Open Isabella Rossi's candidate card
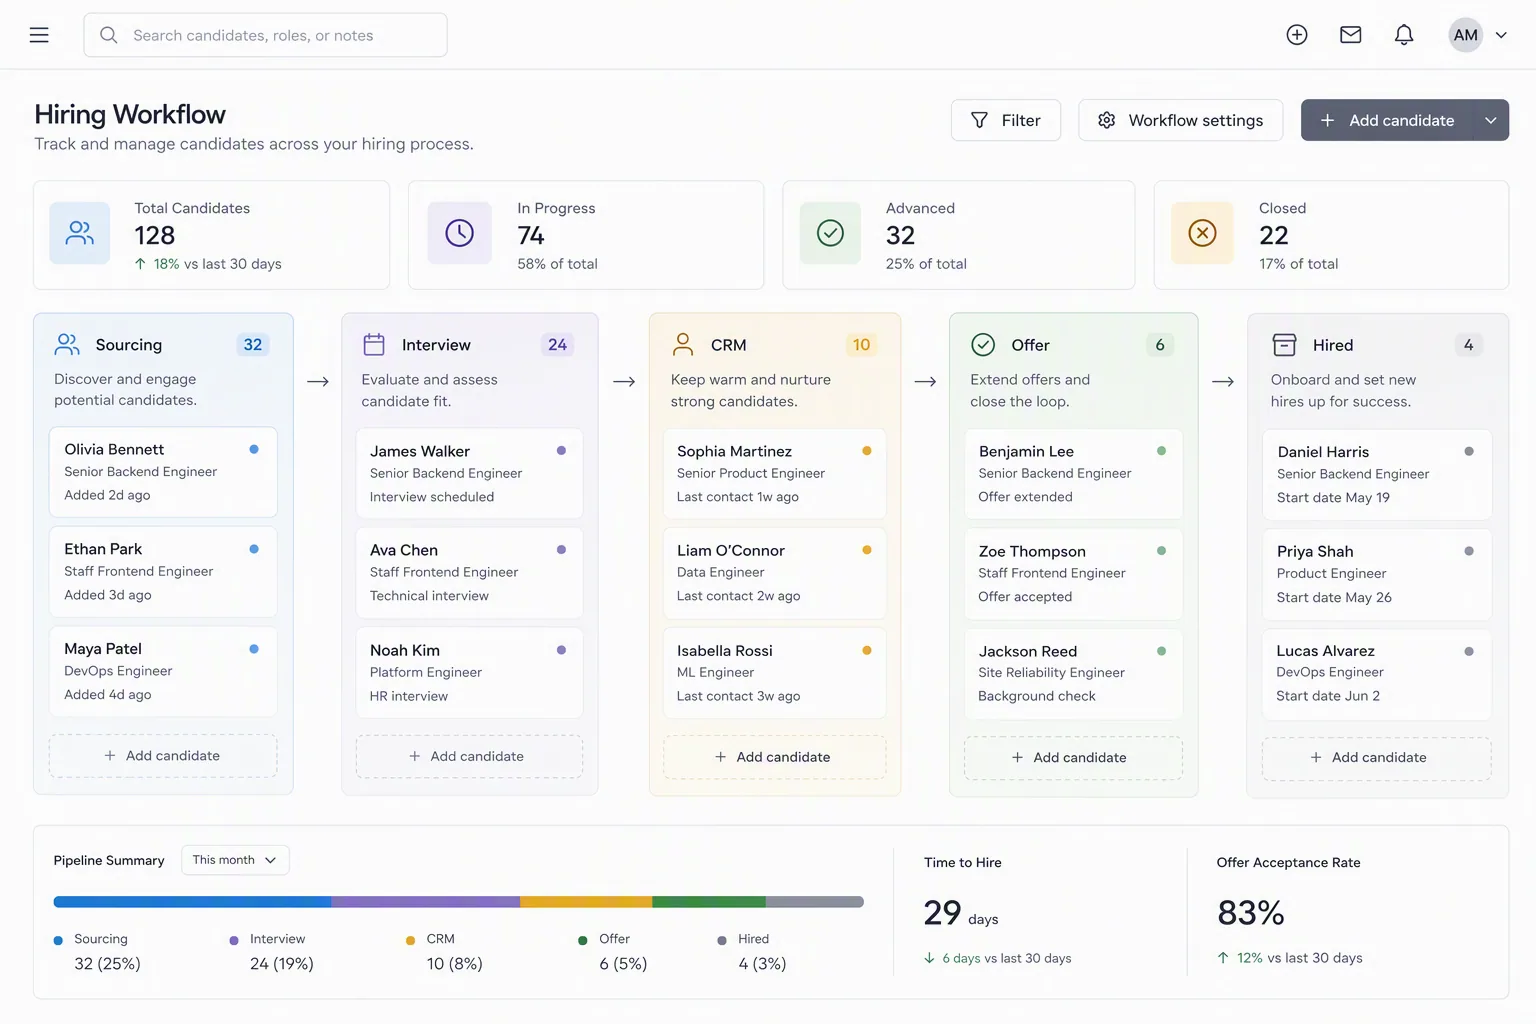Viewport: 1536px width, 1024px height. (775, 673)
